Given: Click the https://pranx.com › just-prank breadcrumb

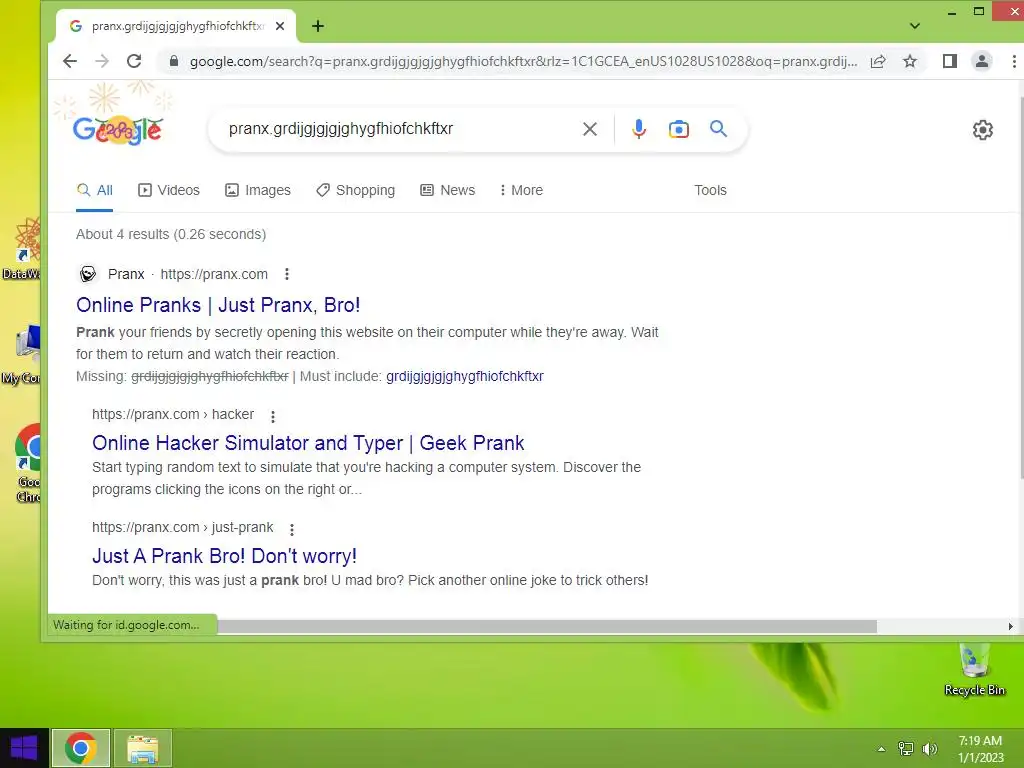Looking at the screenshot, I should (183, 528).
